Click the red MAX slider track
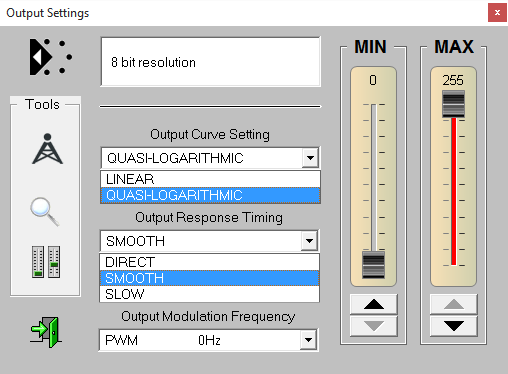Image resolution: width=508 pixels, height=374 pixels. tap(454, 191)
